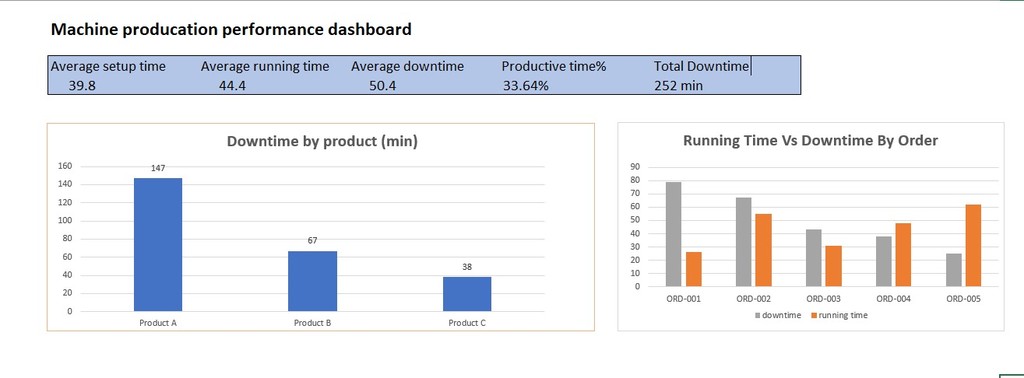This screenshot has height=378, width=1024.
Task: Click the Average setup time value 39.8
Action: (82, 86)
